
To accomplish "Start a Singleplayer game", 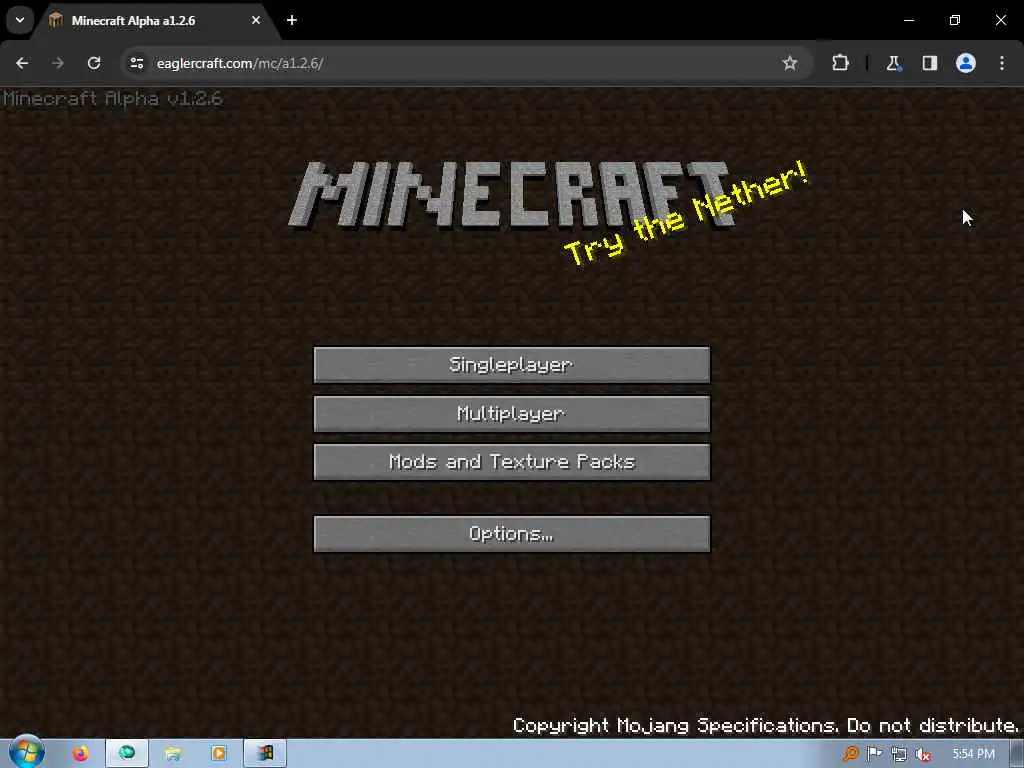I will click(x=511, y=364).
